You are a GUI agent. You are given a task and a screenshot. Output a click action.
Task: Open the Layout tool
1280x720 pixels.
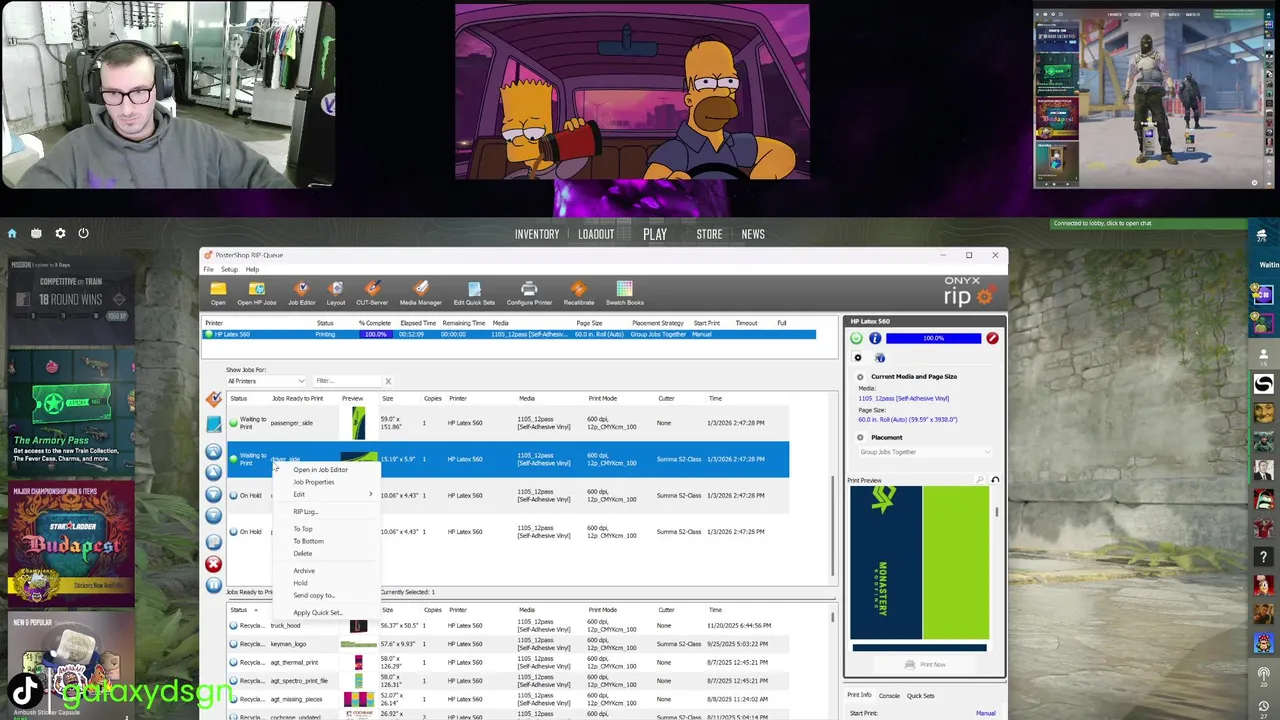pos(336,291)
